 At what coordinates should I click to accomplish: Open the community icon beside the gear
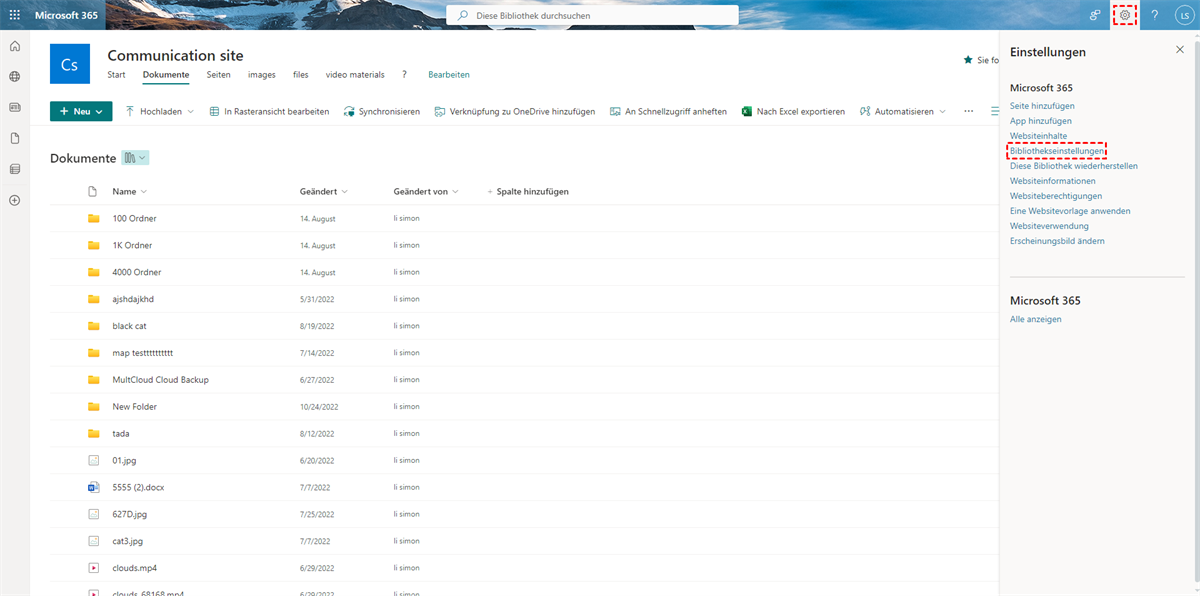[1096, 15]
